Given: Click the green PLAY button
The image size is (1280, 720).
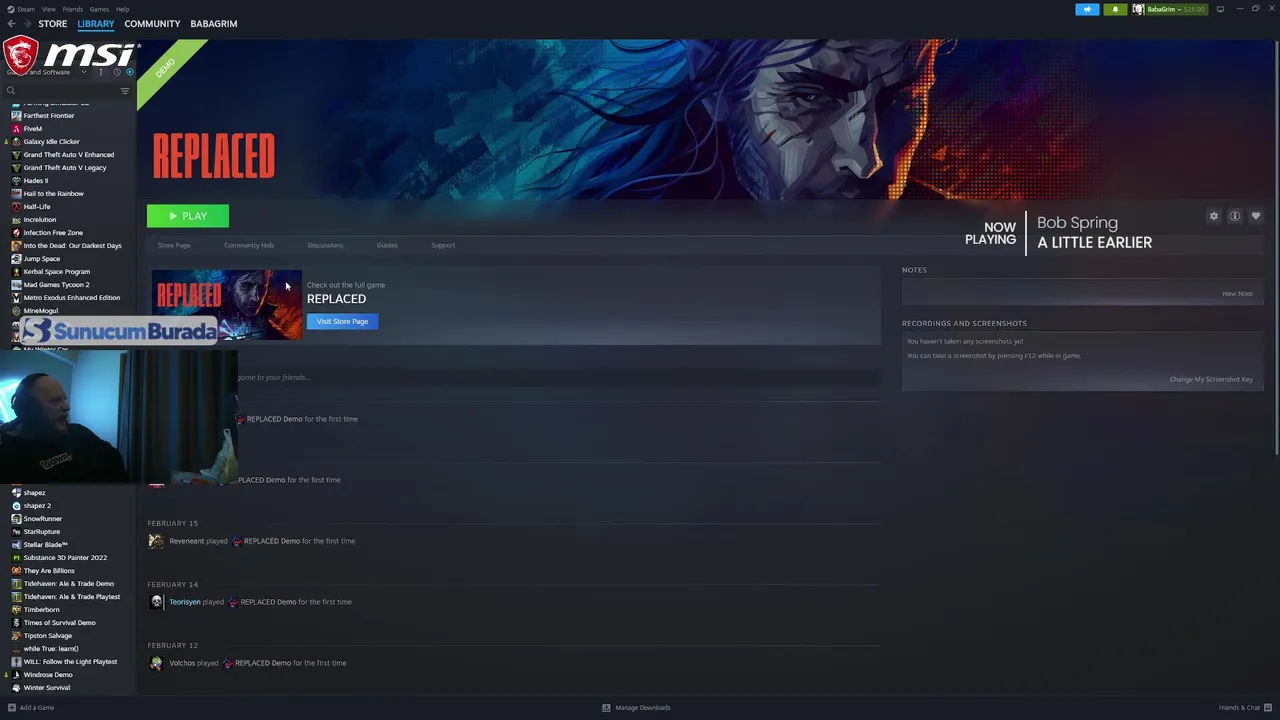Looking at the screenshot, I should click(188, 216).
